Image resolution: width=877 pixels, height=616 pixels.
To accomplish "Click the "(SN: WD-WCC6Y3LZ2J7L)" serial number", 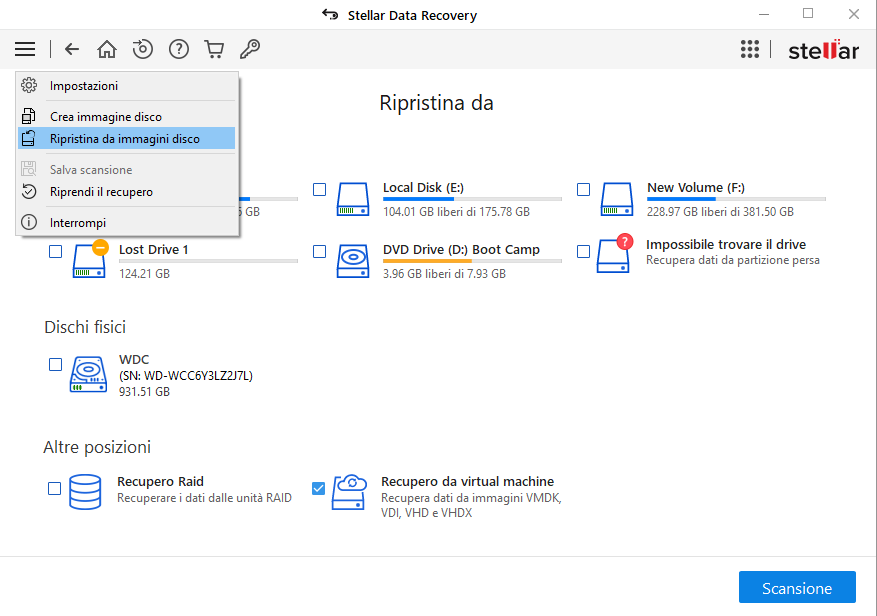I will click(186, 375).
